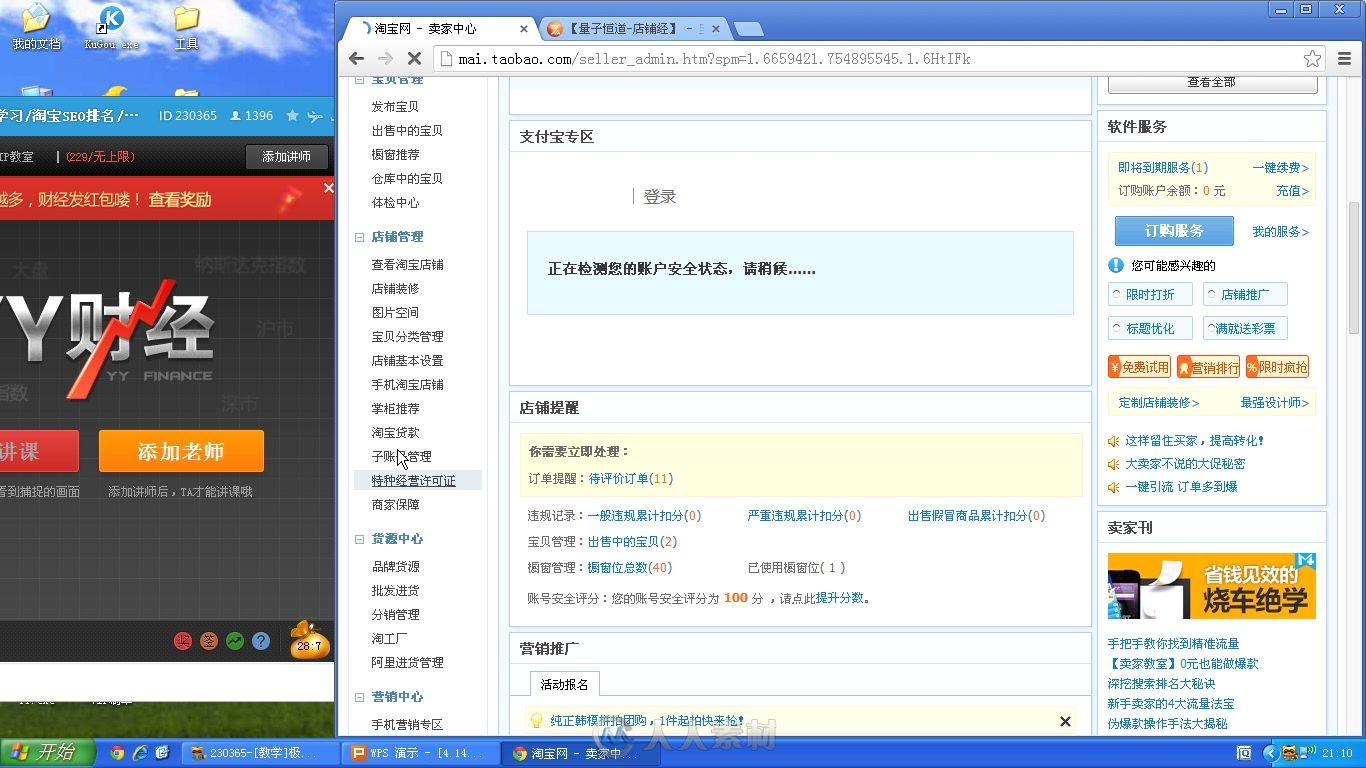Click the 一键续费 link

point(1281,168)
